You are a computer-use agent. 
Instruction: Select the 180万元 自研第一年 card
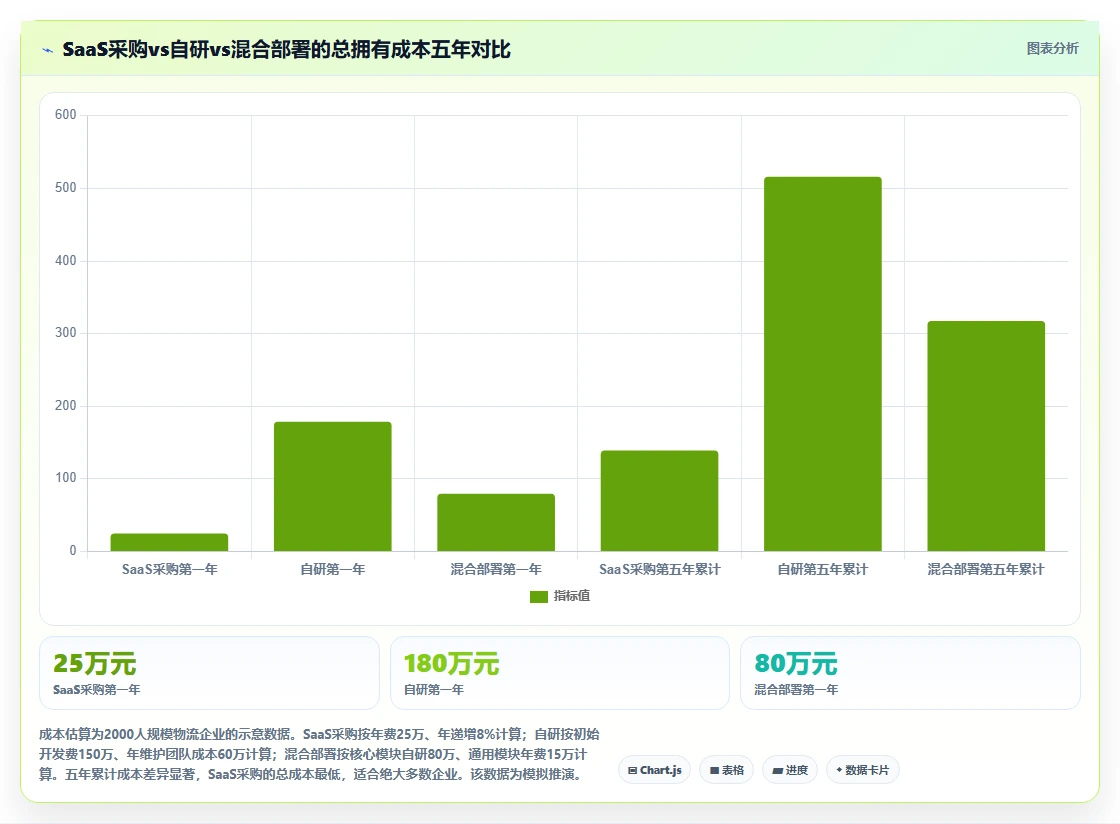[x=559, y=673]
